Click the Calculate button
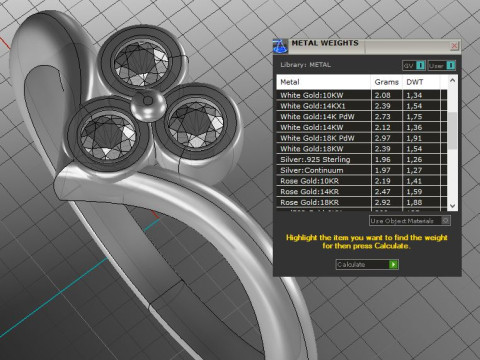480x360 pixels. [x=367, y=264]
